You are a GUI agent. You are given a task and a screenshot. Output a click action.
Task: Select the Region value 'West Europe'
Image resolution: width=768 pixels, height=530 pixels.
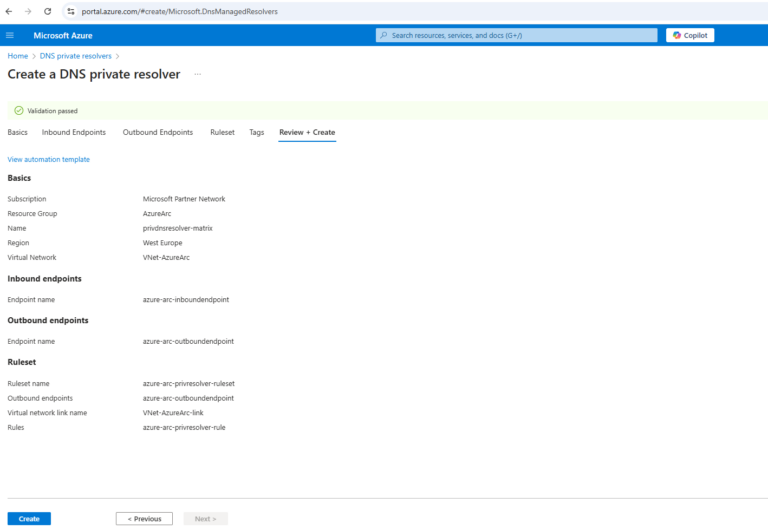coord(162,243)
